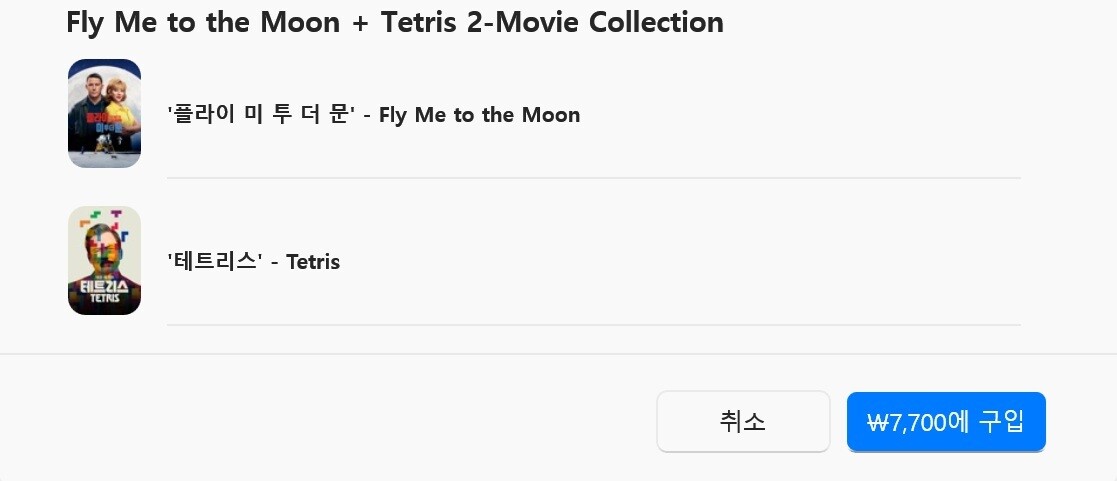The height and width of the screenshot is (481, 1117).
Task: Click the Korean text '플라이 미 투 더 문'
Action: 262,115
